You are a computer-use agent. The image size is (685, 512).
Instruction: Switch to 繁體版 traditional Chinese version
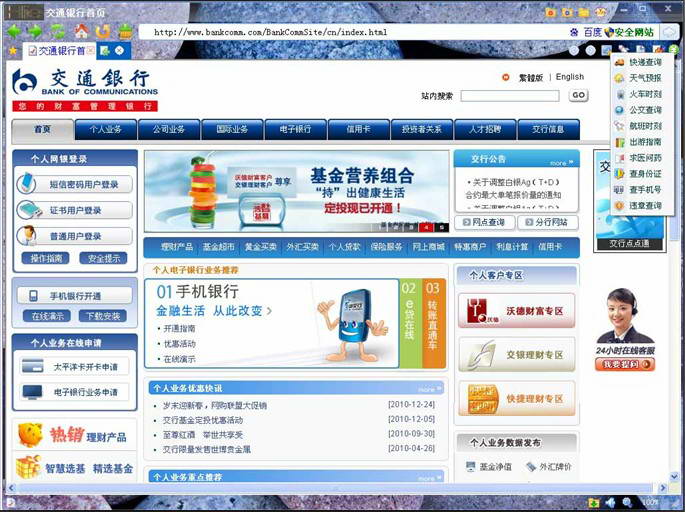(x=531, y=78)
